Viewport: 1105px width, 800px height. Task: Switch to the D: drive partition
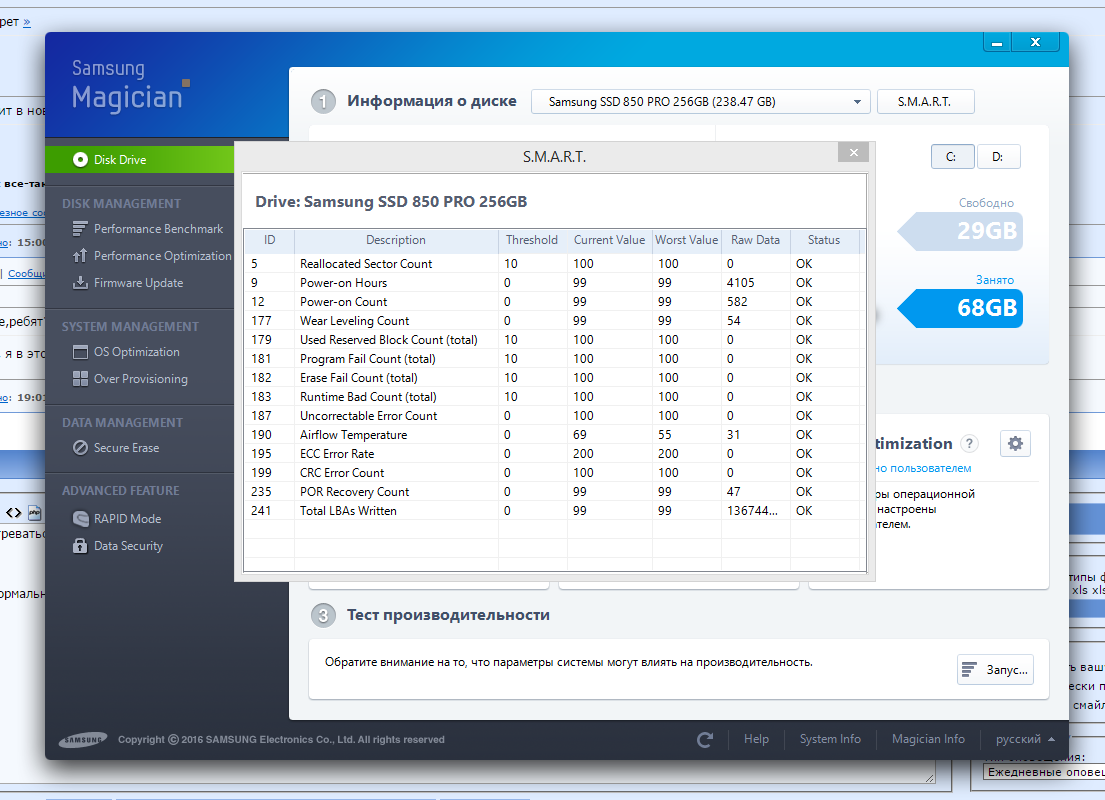pos(998,157)
